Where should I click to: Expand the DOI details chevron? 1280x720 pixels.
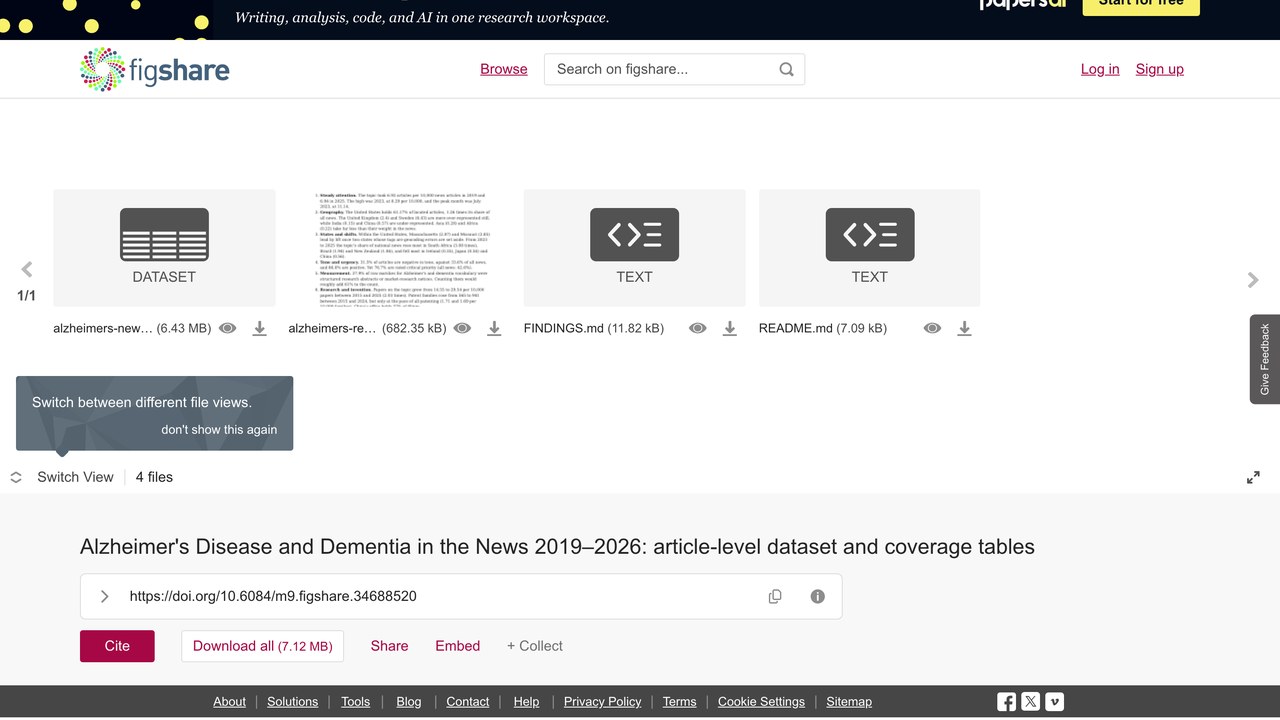tap(105, 596)
